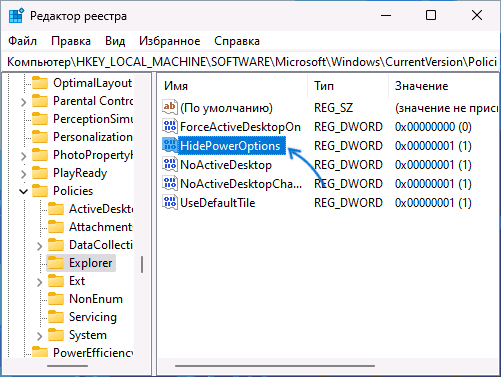
Task: Select the Policies folder icon
Action: click(40, 191)
